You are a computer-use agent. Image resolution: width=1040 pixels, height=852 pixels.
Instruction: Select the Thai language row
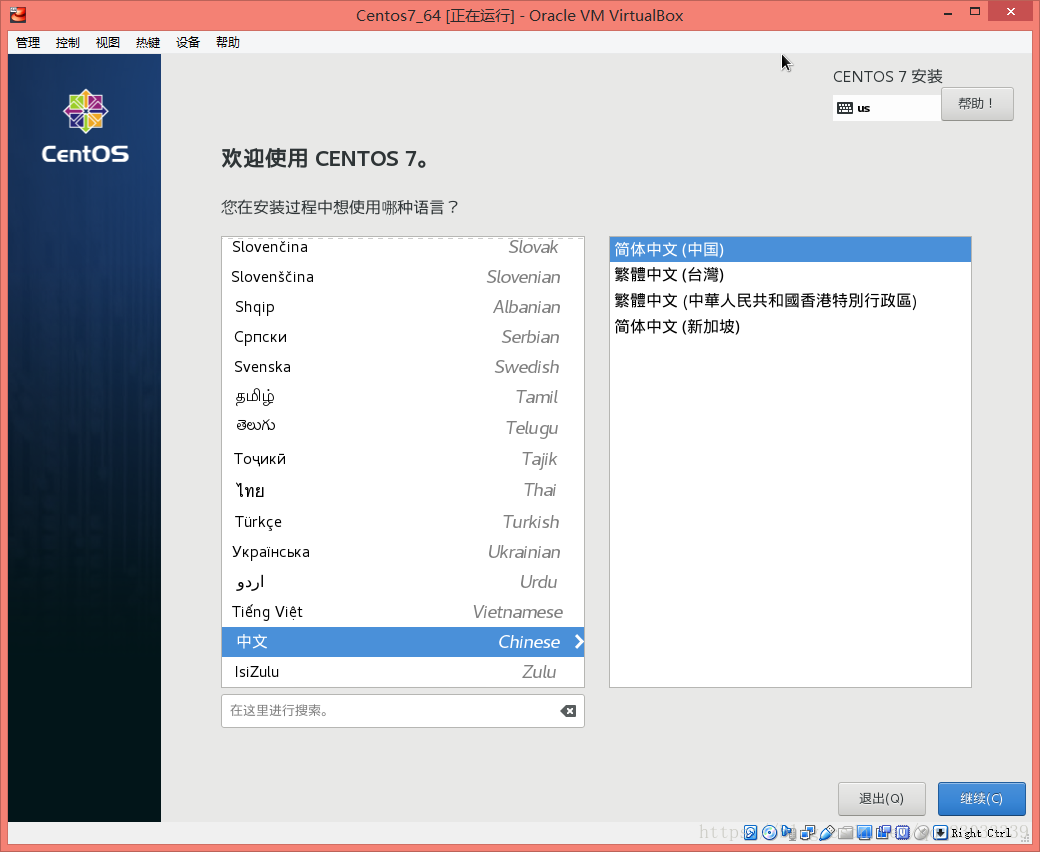point(403,490)
